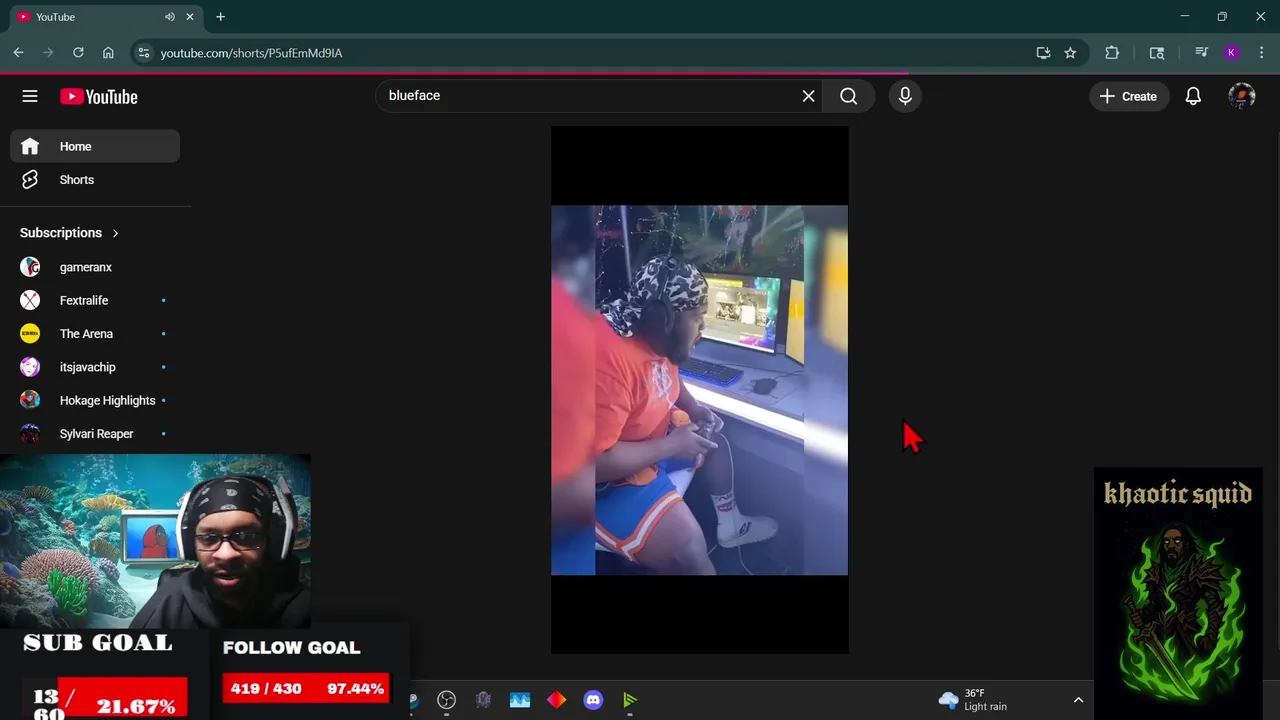Viewport: 1280px width, 720px height.
Task: Open a new browser tab
Action: [x=220, y=17]
